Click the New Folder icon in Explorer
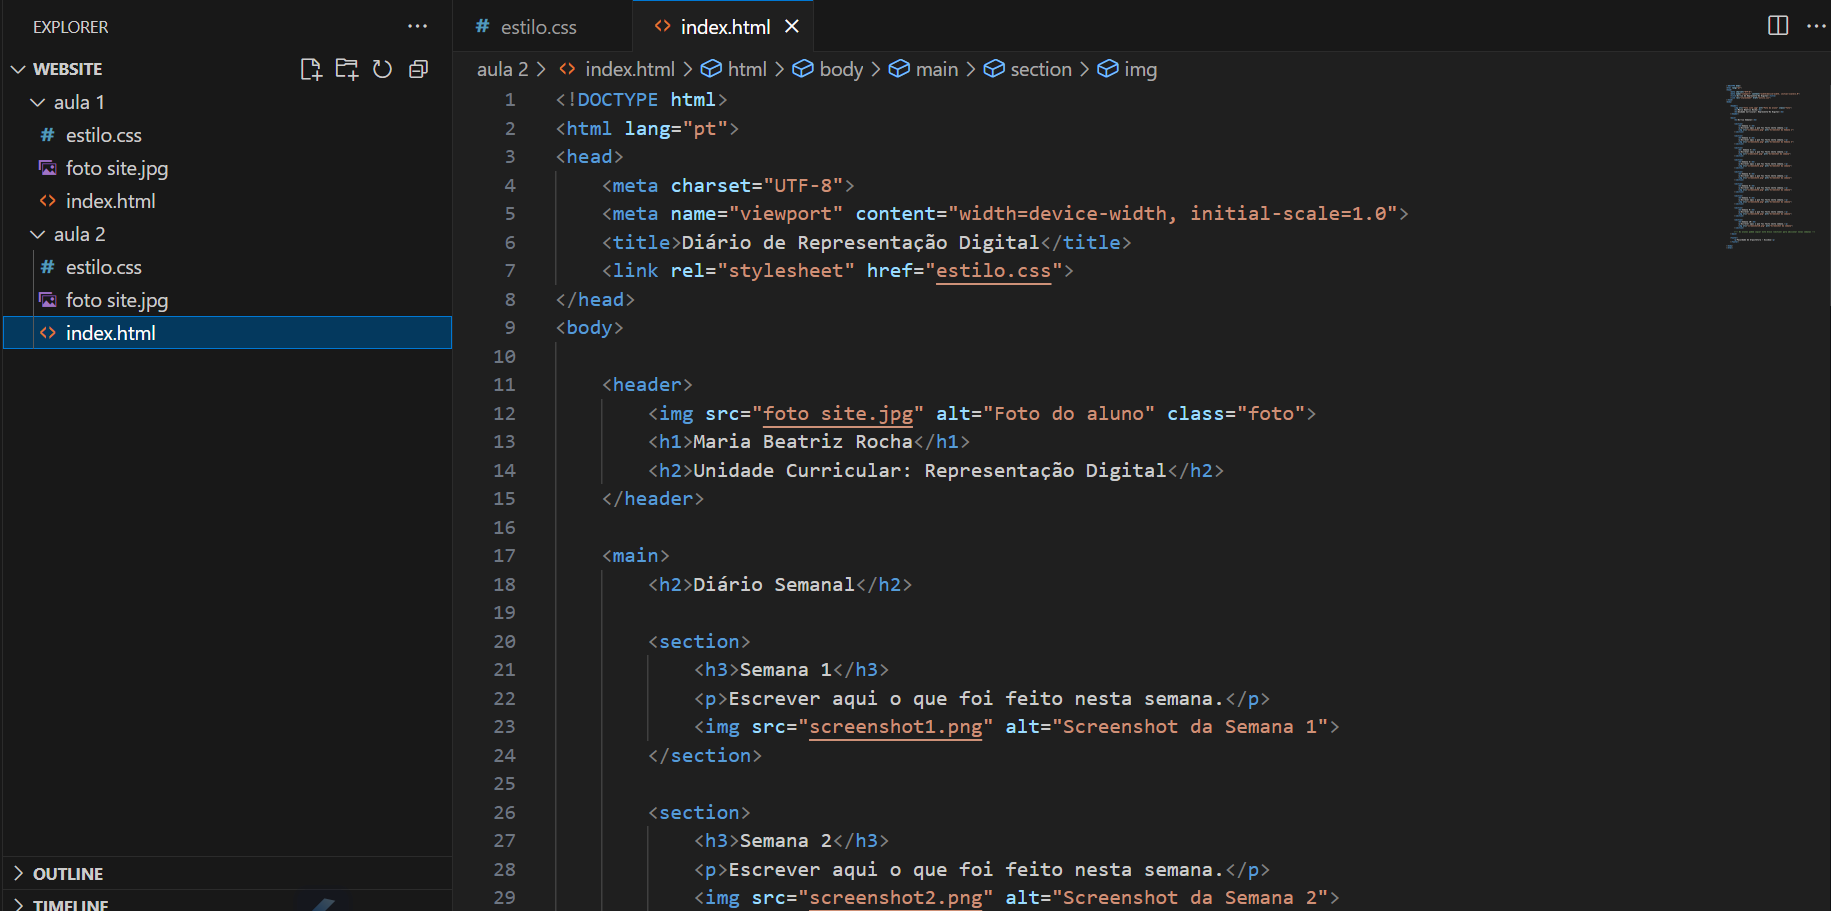The height and width of the screenshot is (911, 1831). click(347, 69)
